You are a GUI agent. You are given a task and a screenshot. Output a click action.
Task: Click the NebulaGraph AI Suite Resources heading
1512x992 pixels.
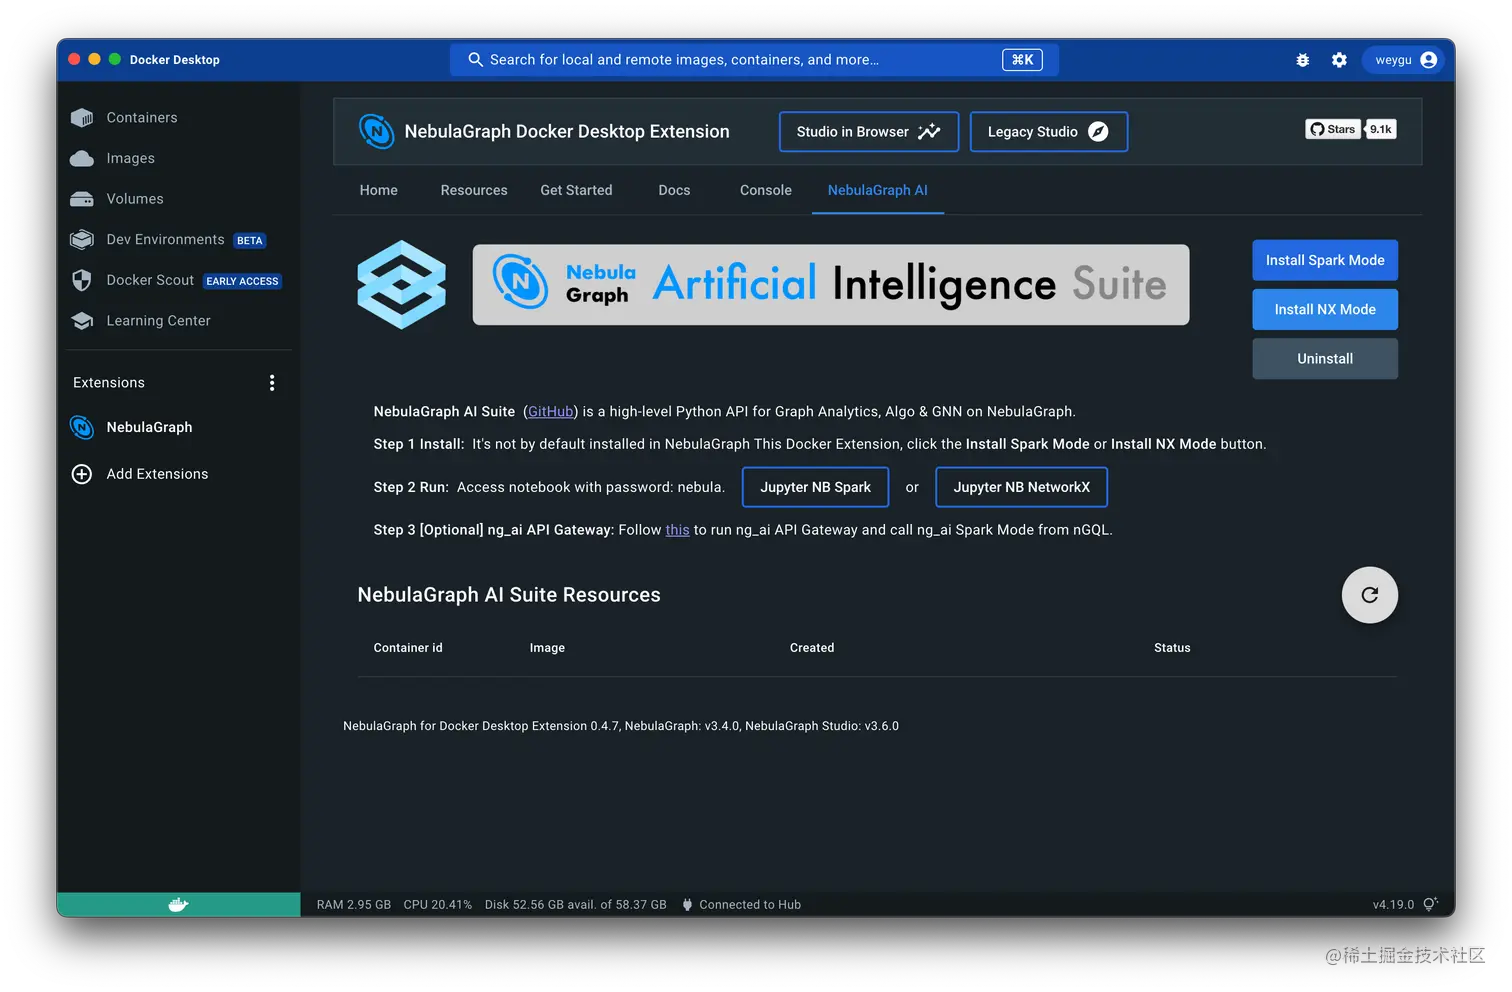(x=509, y=595)
